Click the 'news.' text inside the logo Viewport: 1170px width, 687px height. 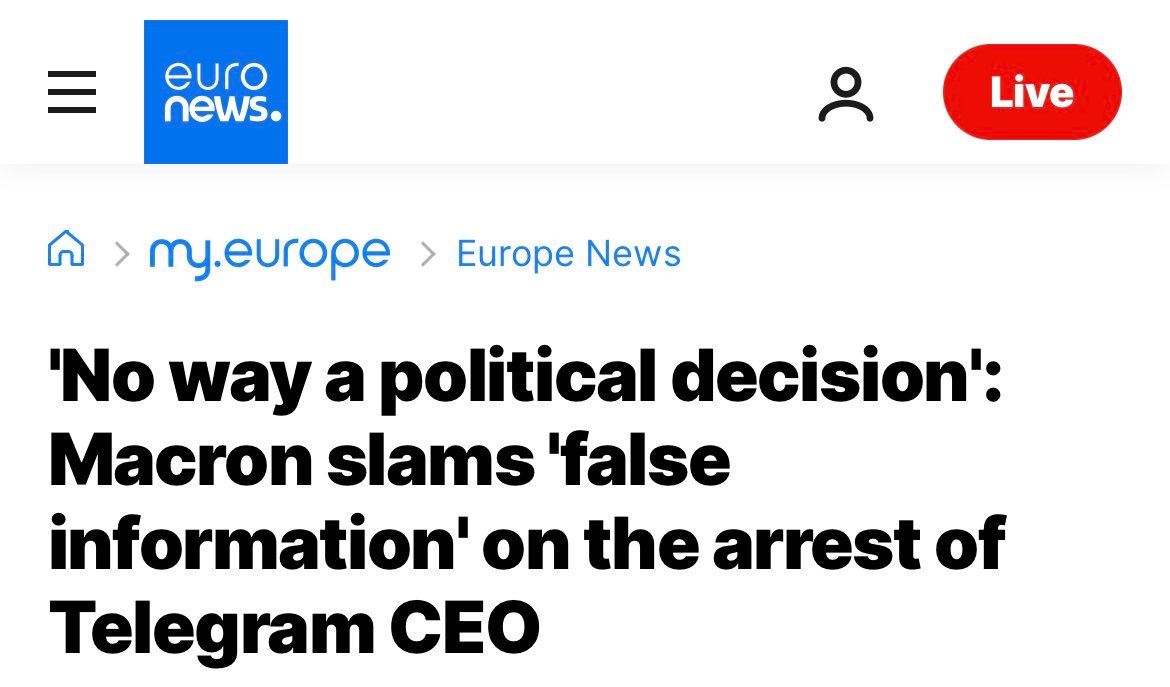click(x=222, y=108)
